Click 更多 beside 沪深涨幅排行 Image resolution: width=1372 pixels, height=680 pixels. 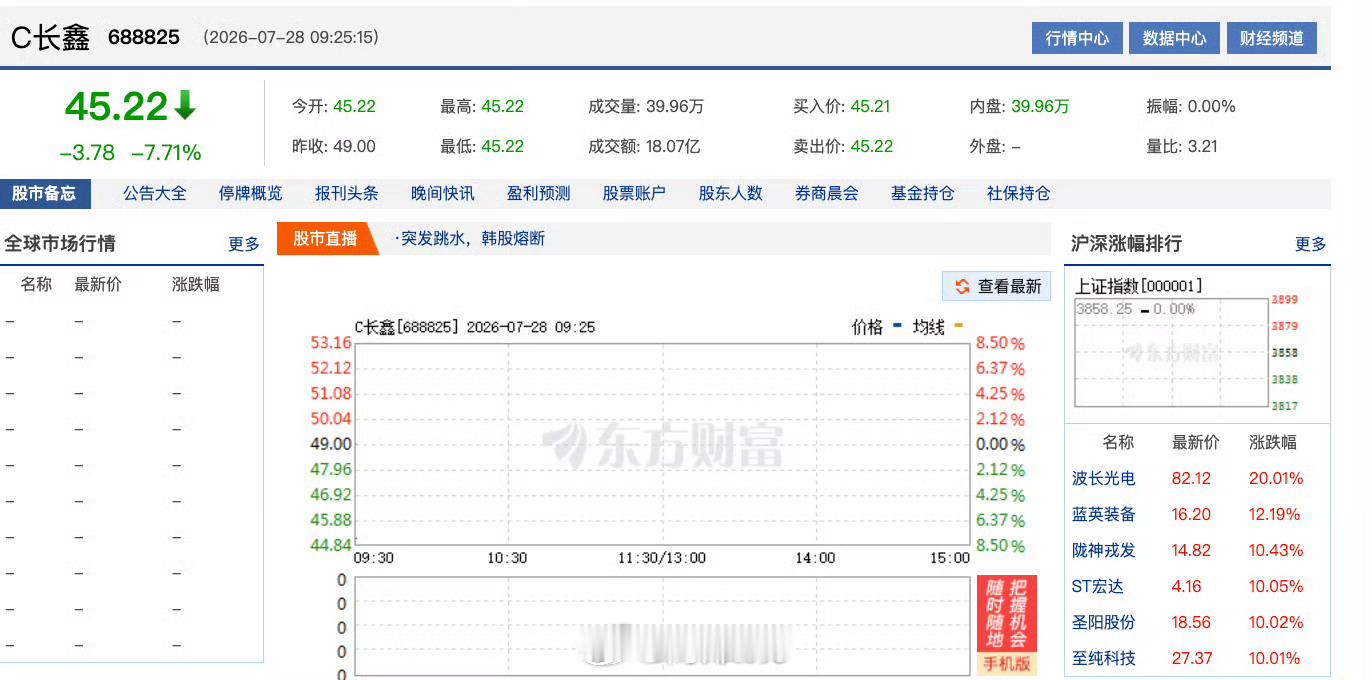click(1311, 244)
